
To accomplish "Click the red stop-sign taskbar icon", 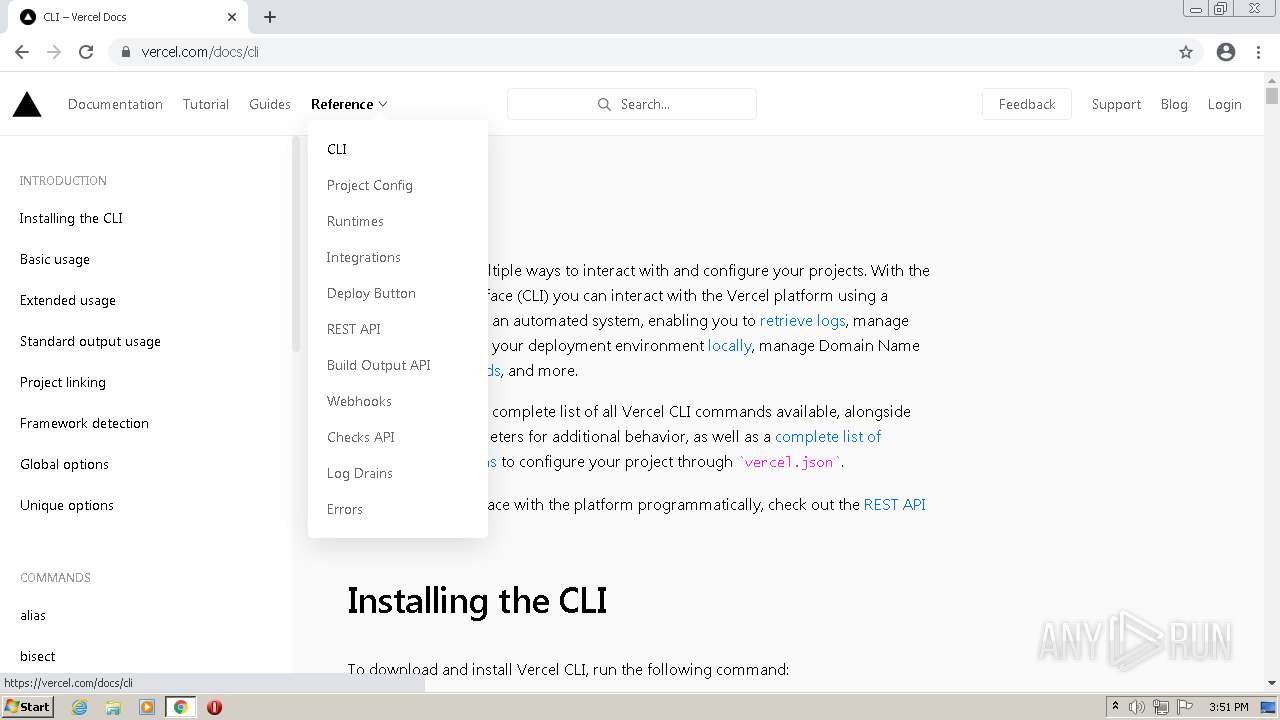I will 214,707.
